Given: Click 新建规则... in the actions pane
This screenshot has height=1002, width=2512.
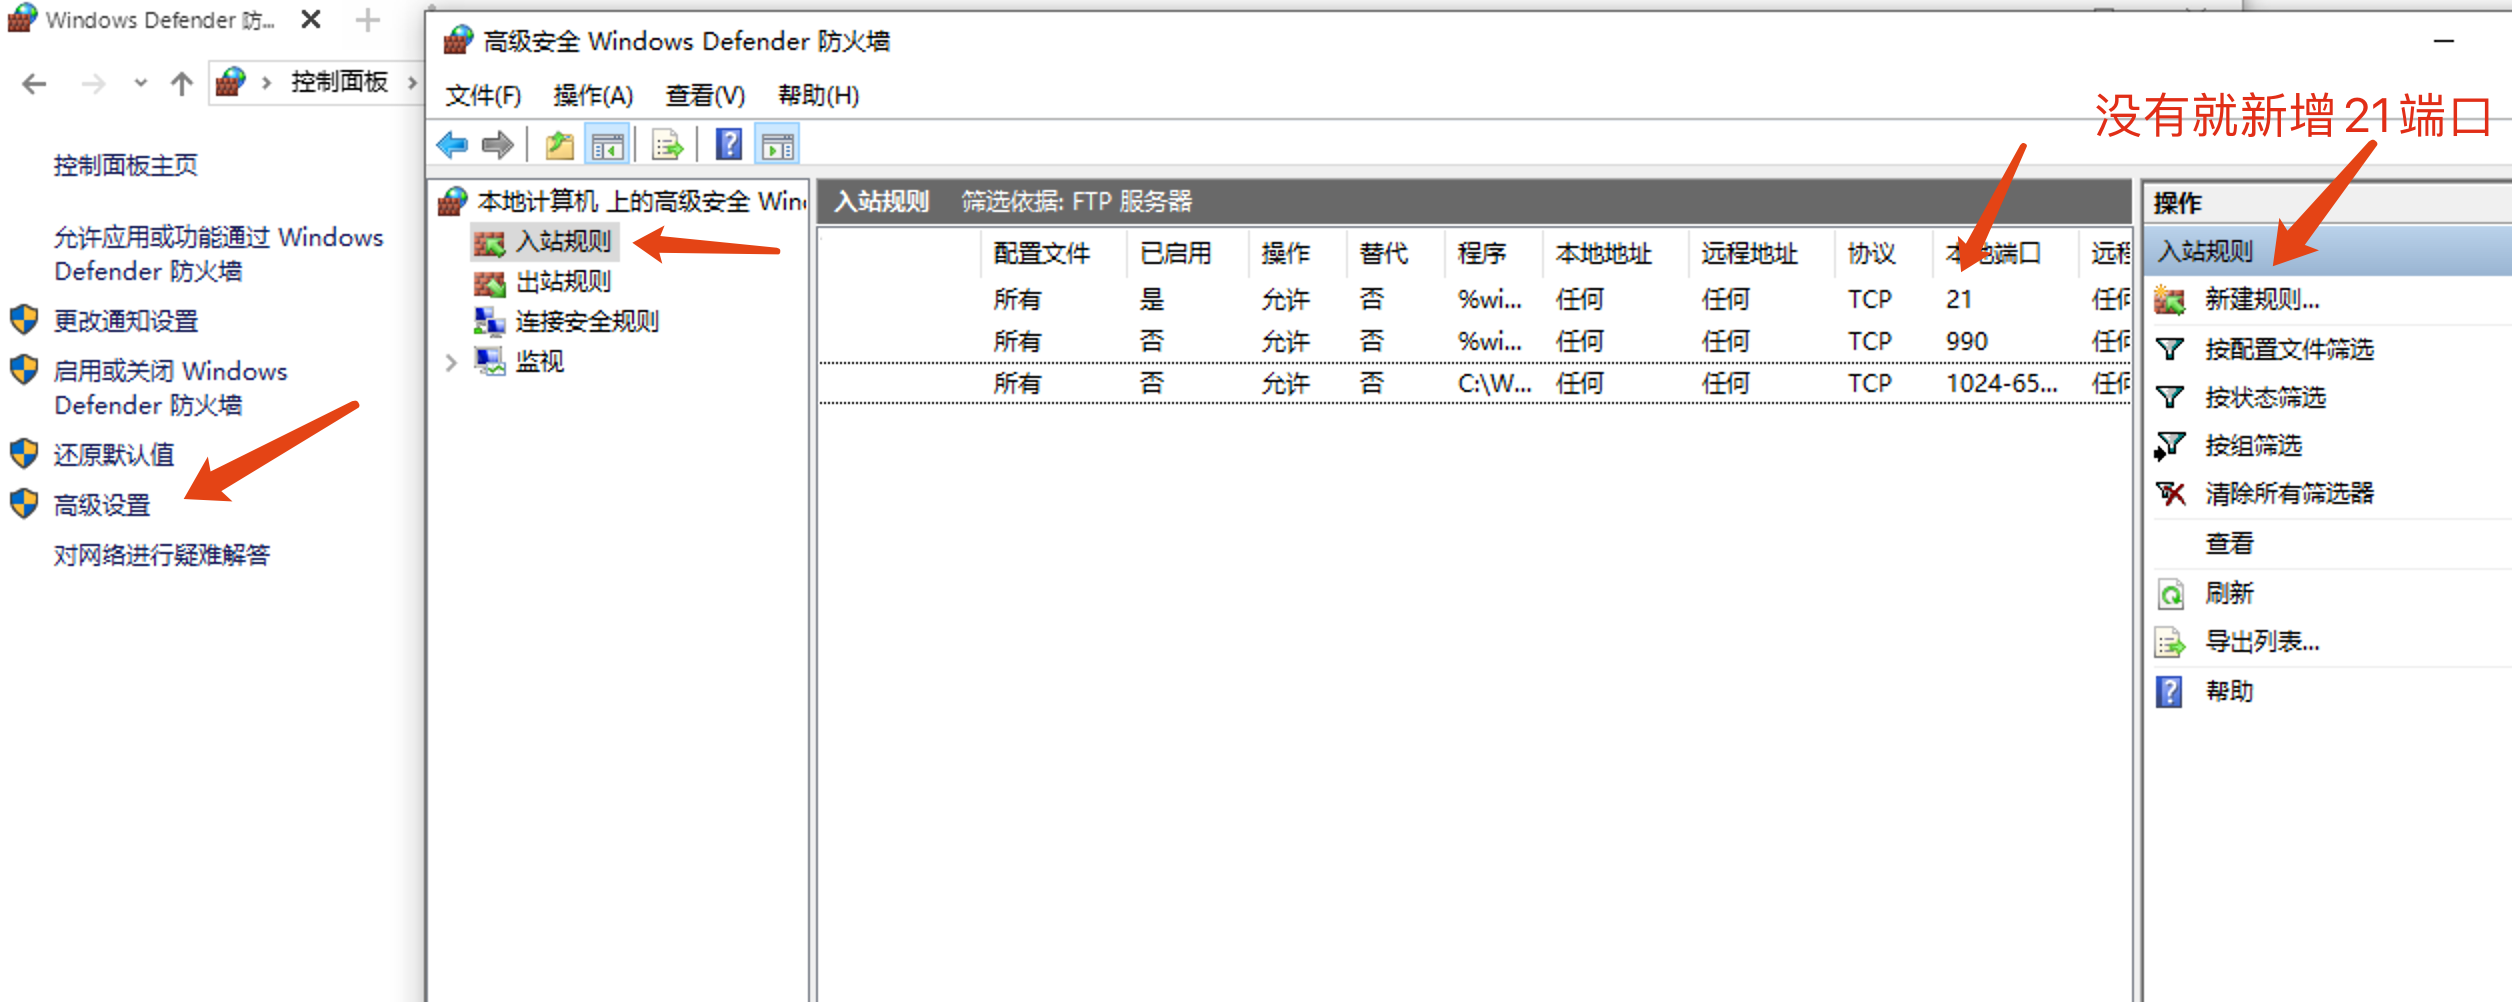Looking at the screenshot, I should pyautogui.click(x=2262, y=299).
